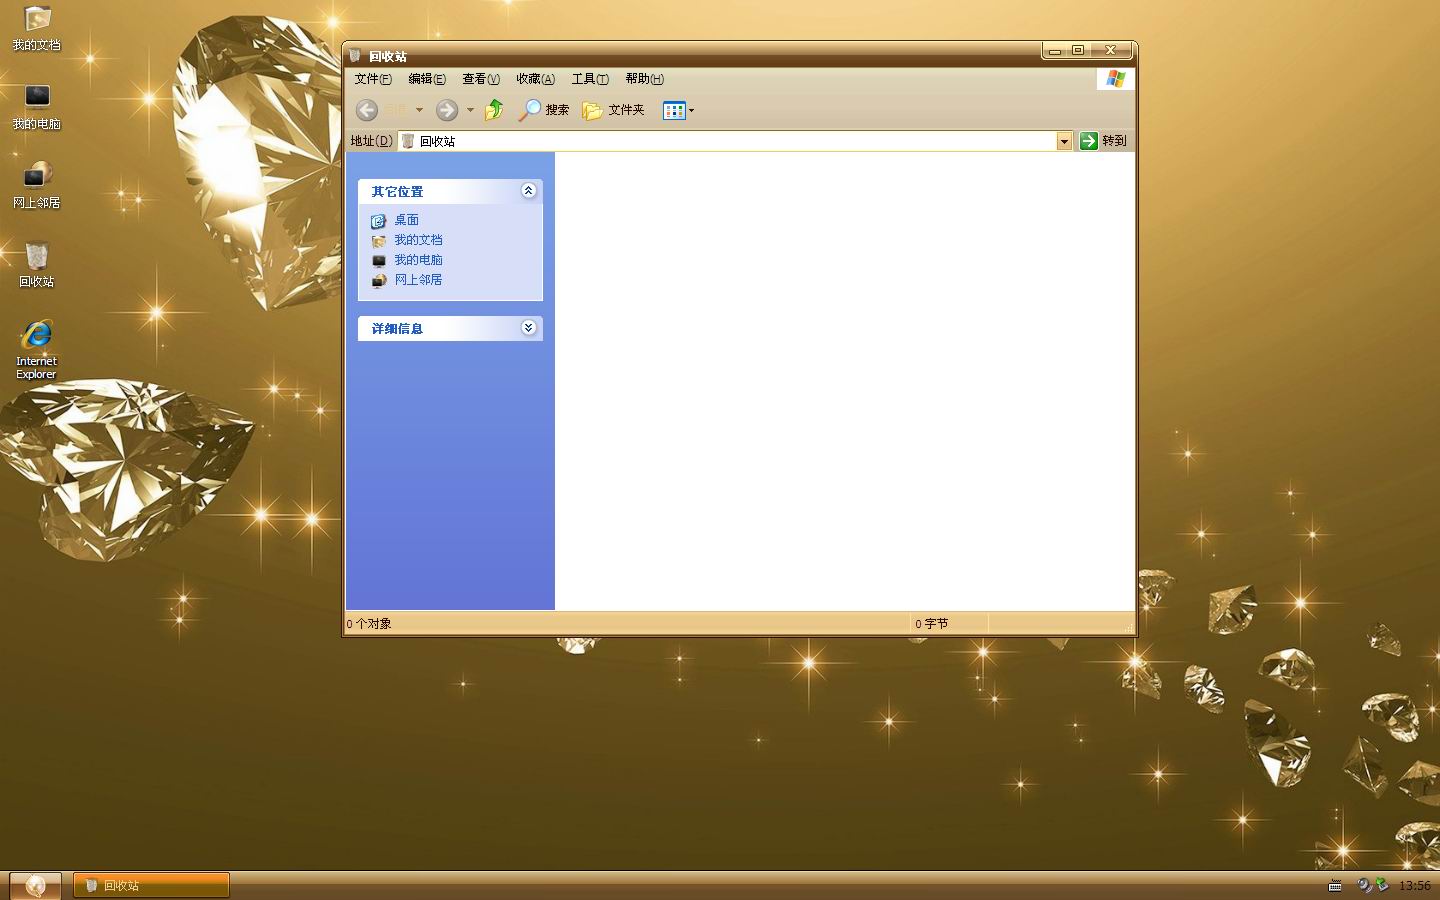The height and width of the screenshot is (900, 1440).
Task: Click the 其它位置 panel header text
Action: click(x=398, y=191)
